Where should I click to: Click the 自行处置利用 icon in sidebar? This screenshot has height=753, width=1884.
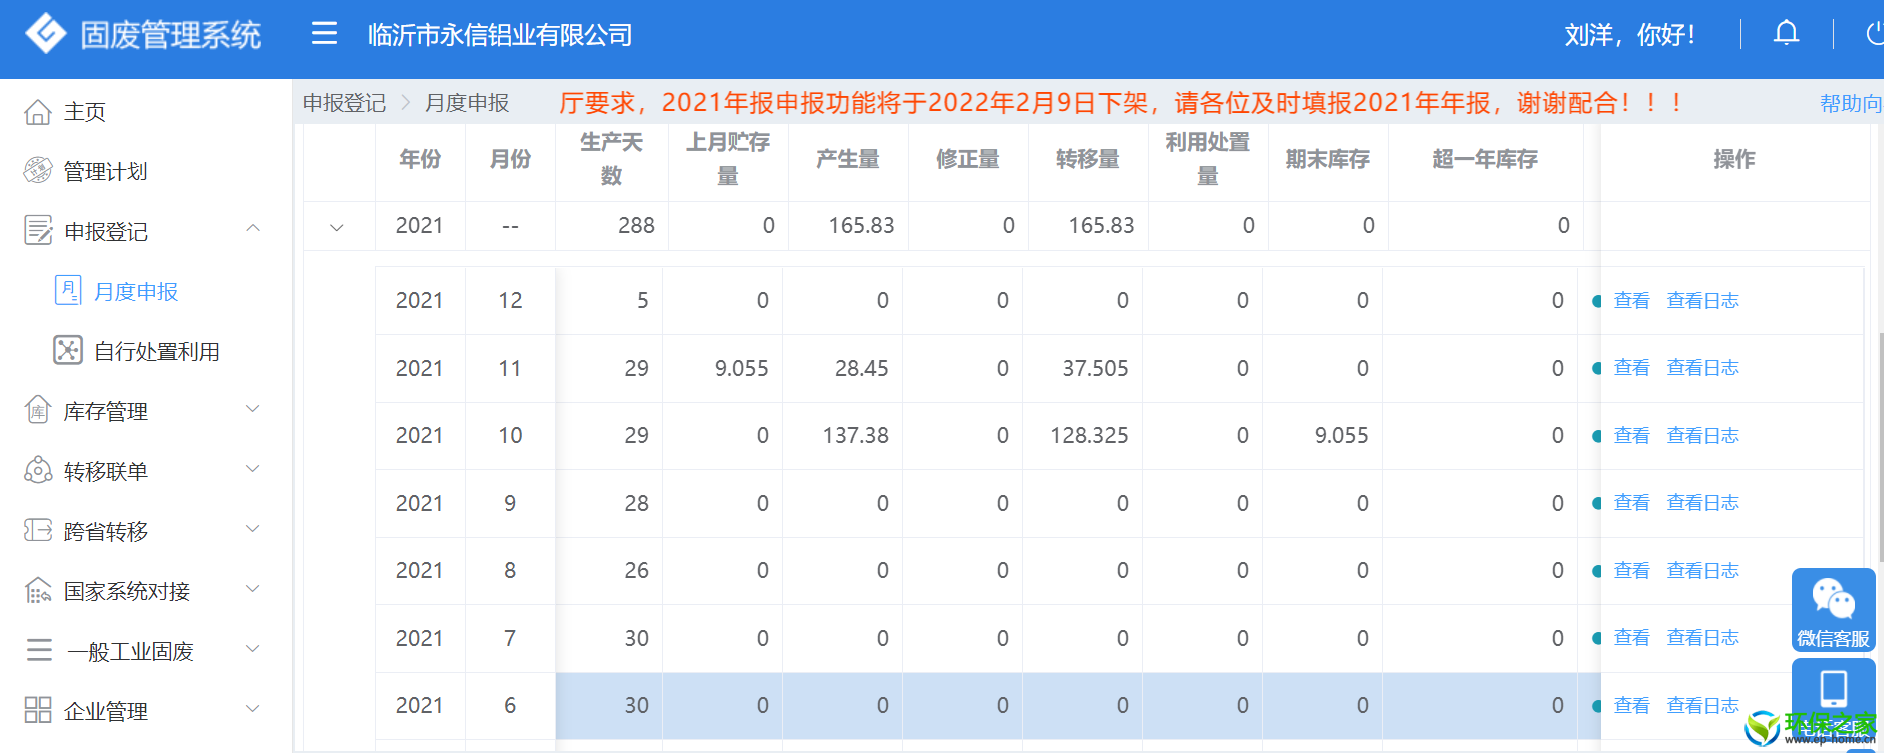68,351
